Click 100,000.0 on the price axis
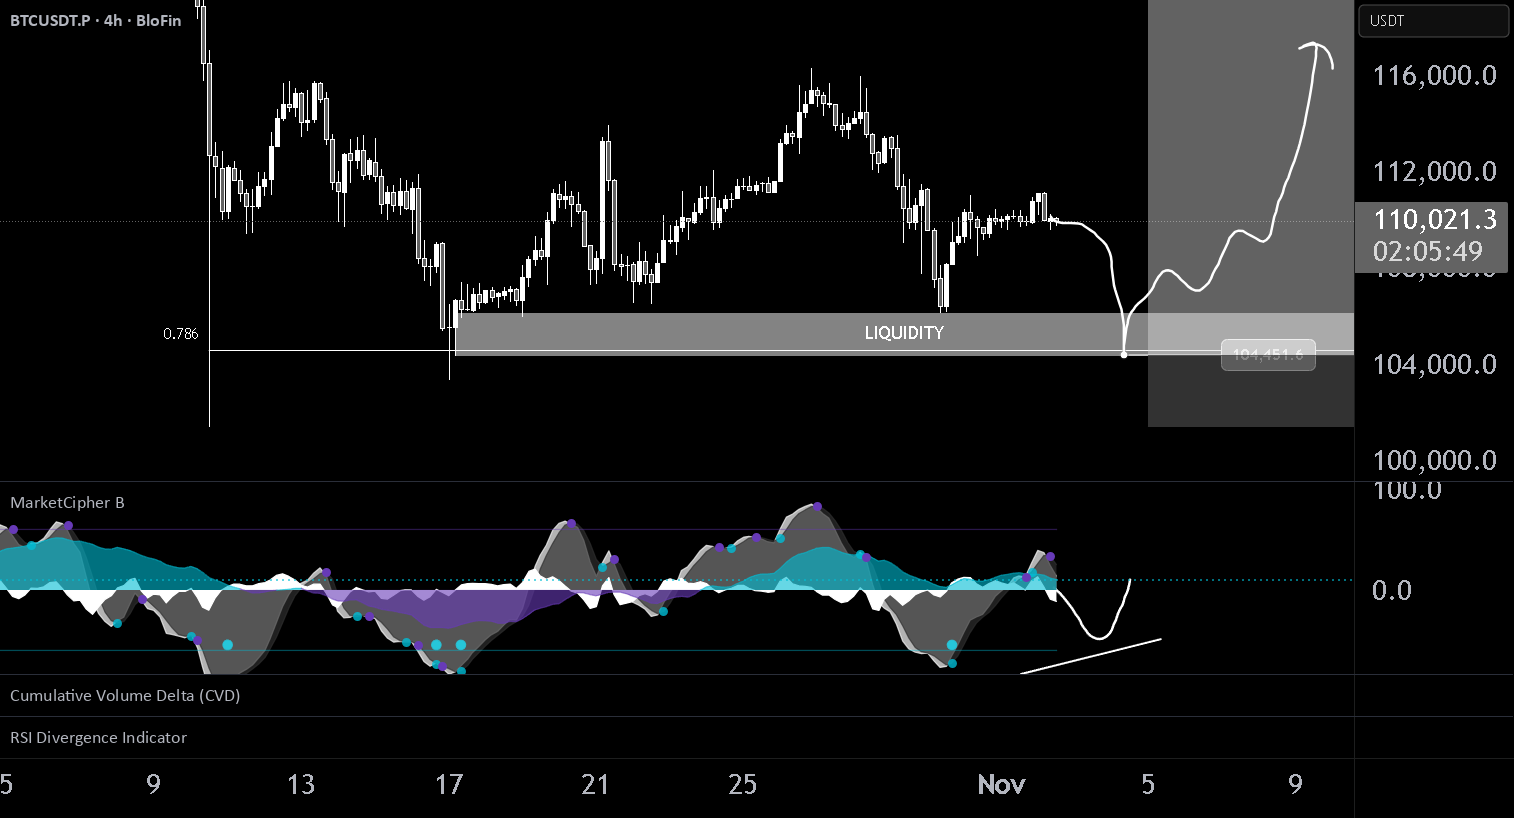This screenshot has width=1514, height=818. tap(1435, 460)
